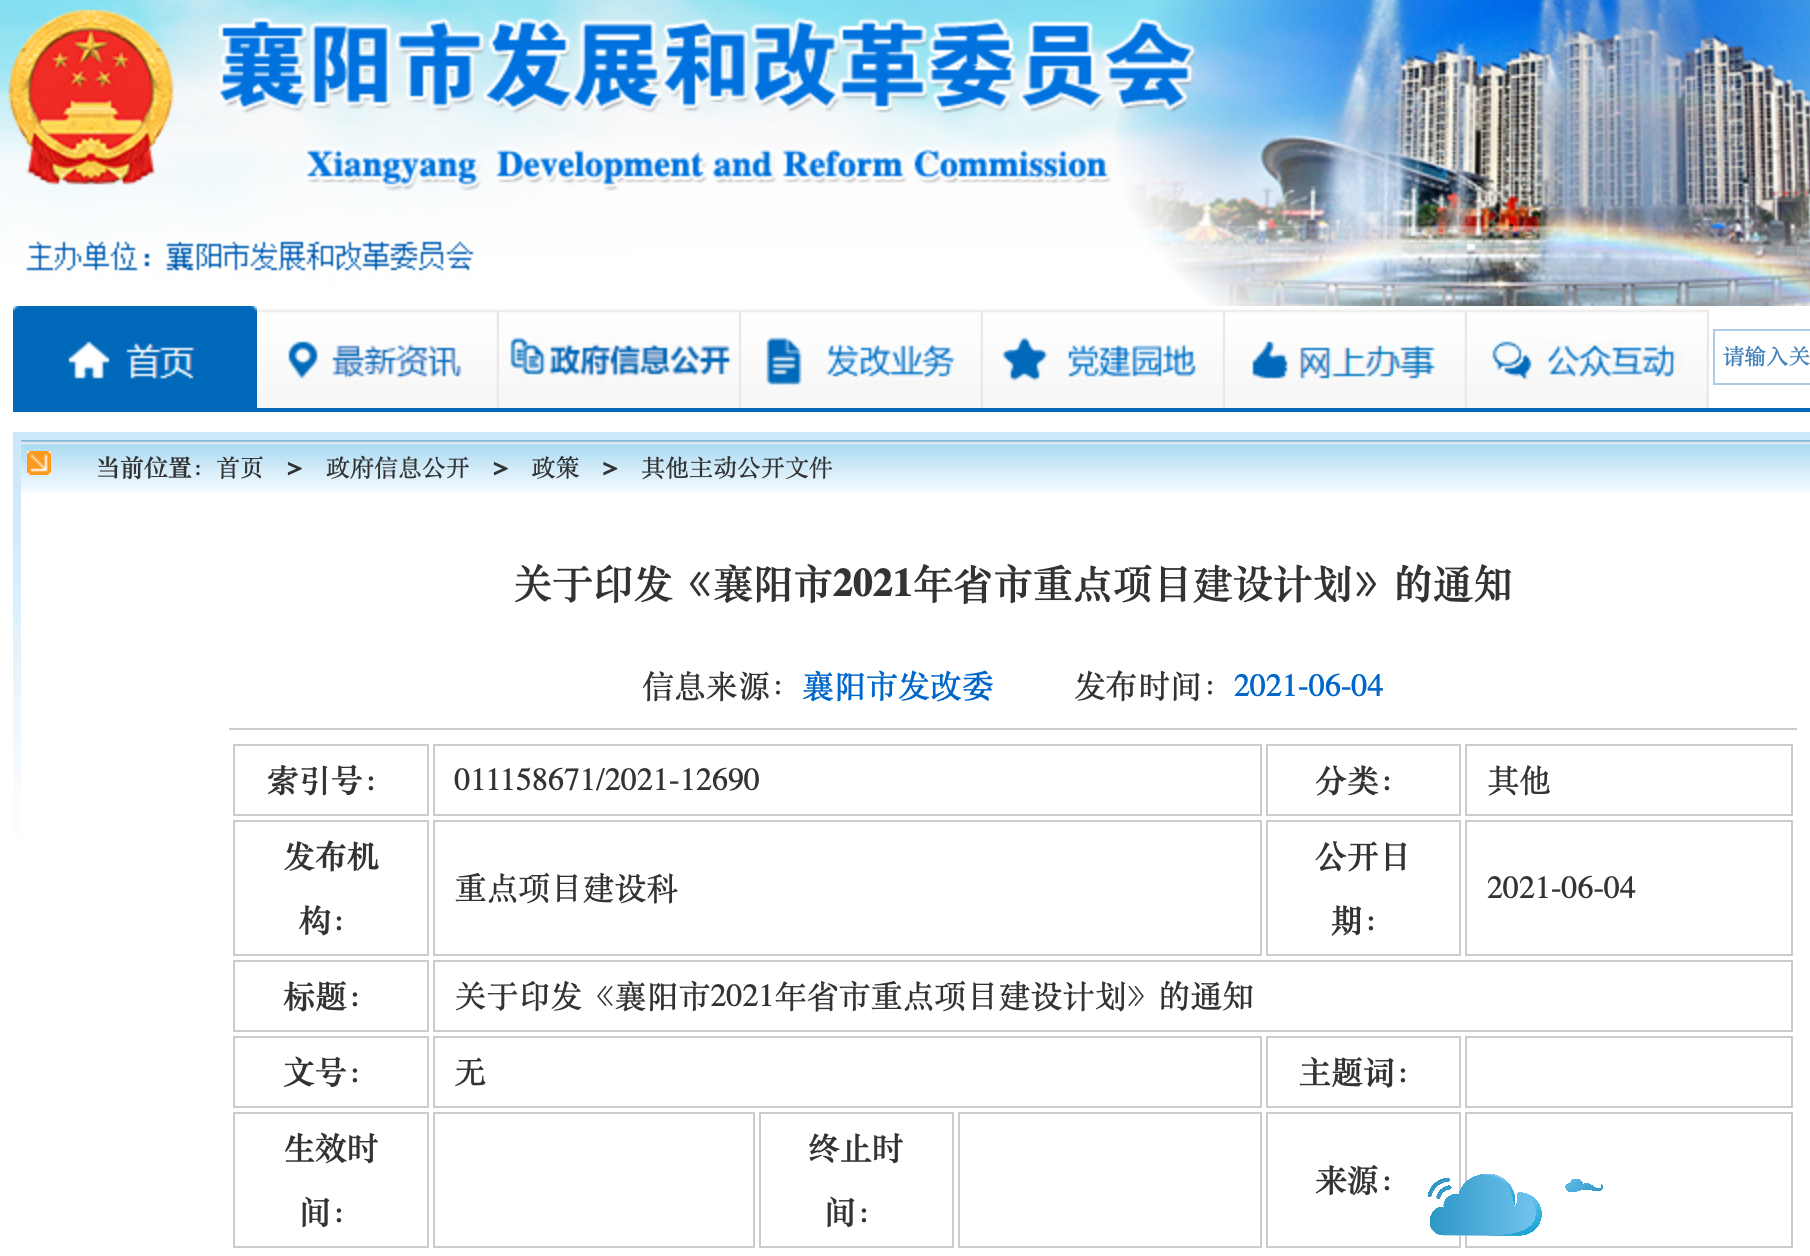This screenshot has height=1256, width=1810.
Task: Open 其他主动公开文件 breadcrumb link
Action: click(x=736, y=468)
